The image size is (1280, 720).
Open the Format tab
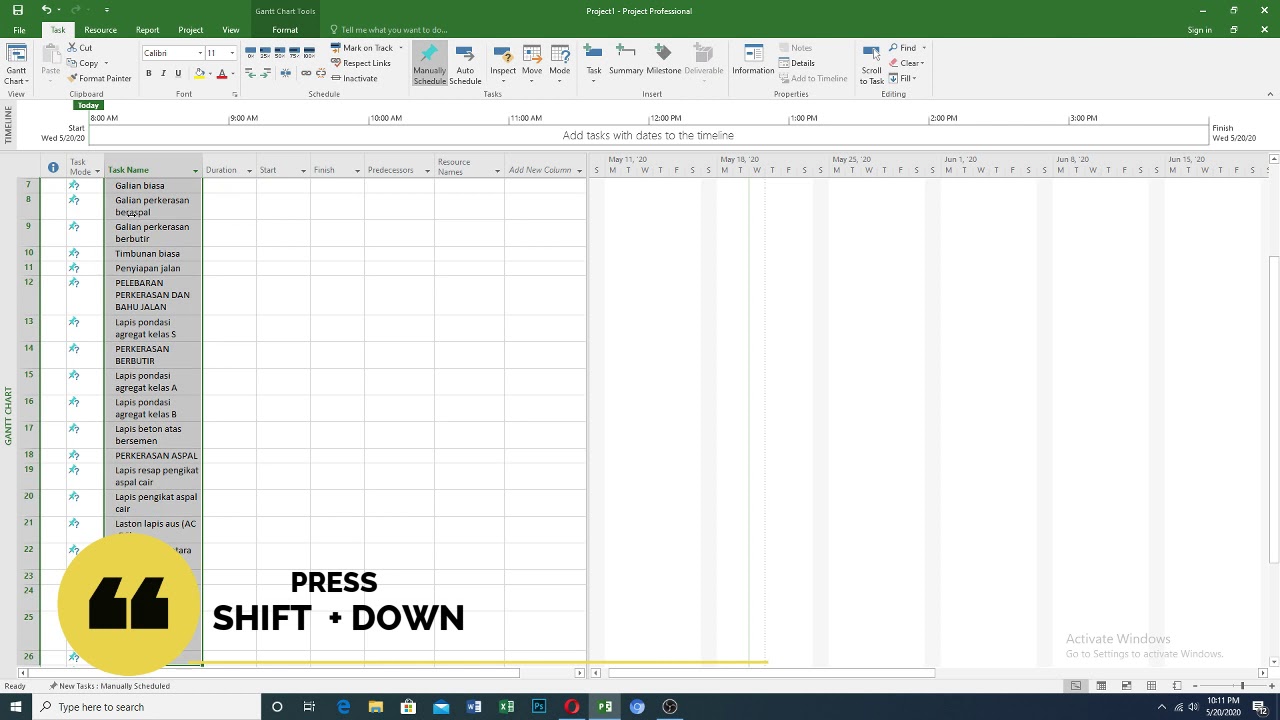pos(285,30)
